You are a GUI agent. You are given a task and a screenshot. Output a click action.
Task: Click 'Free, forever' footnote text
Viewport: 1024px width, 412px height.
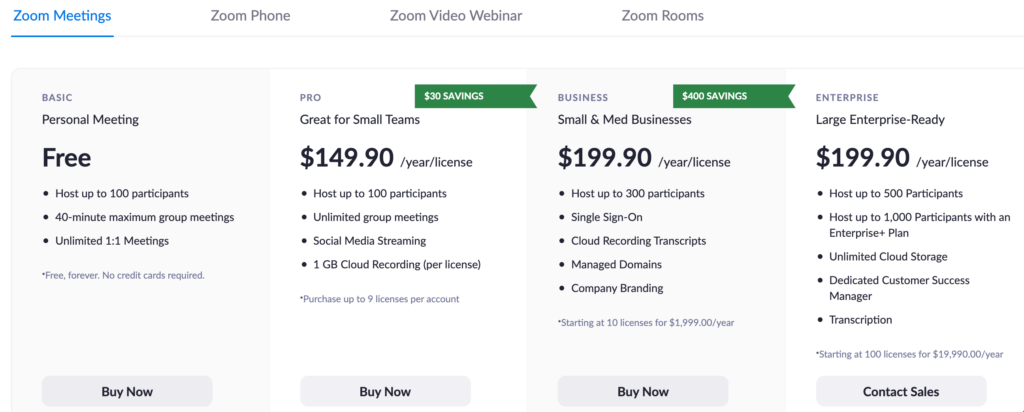[x=123, y=276]
